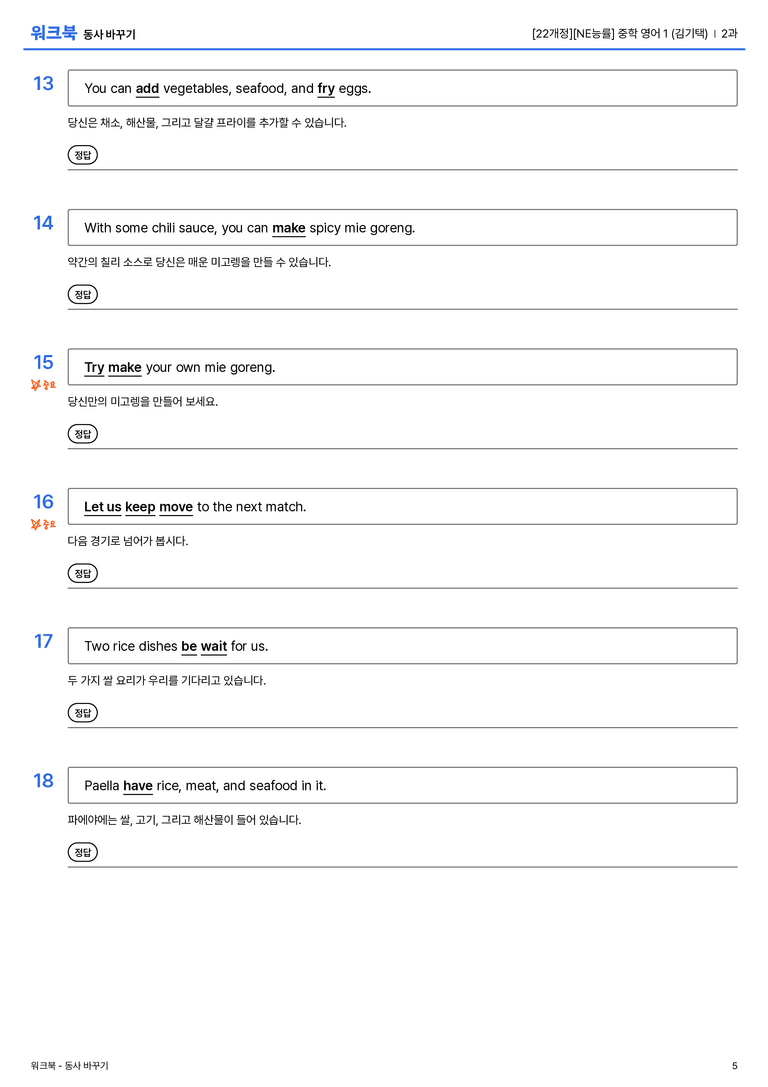The width and height of the screenshot is (768, 1087).
Task: Click the 워크북 title in the header
Action: click(53, 33)
